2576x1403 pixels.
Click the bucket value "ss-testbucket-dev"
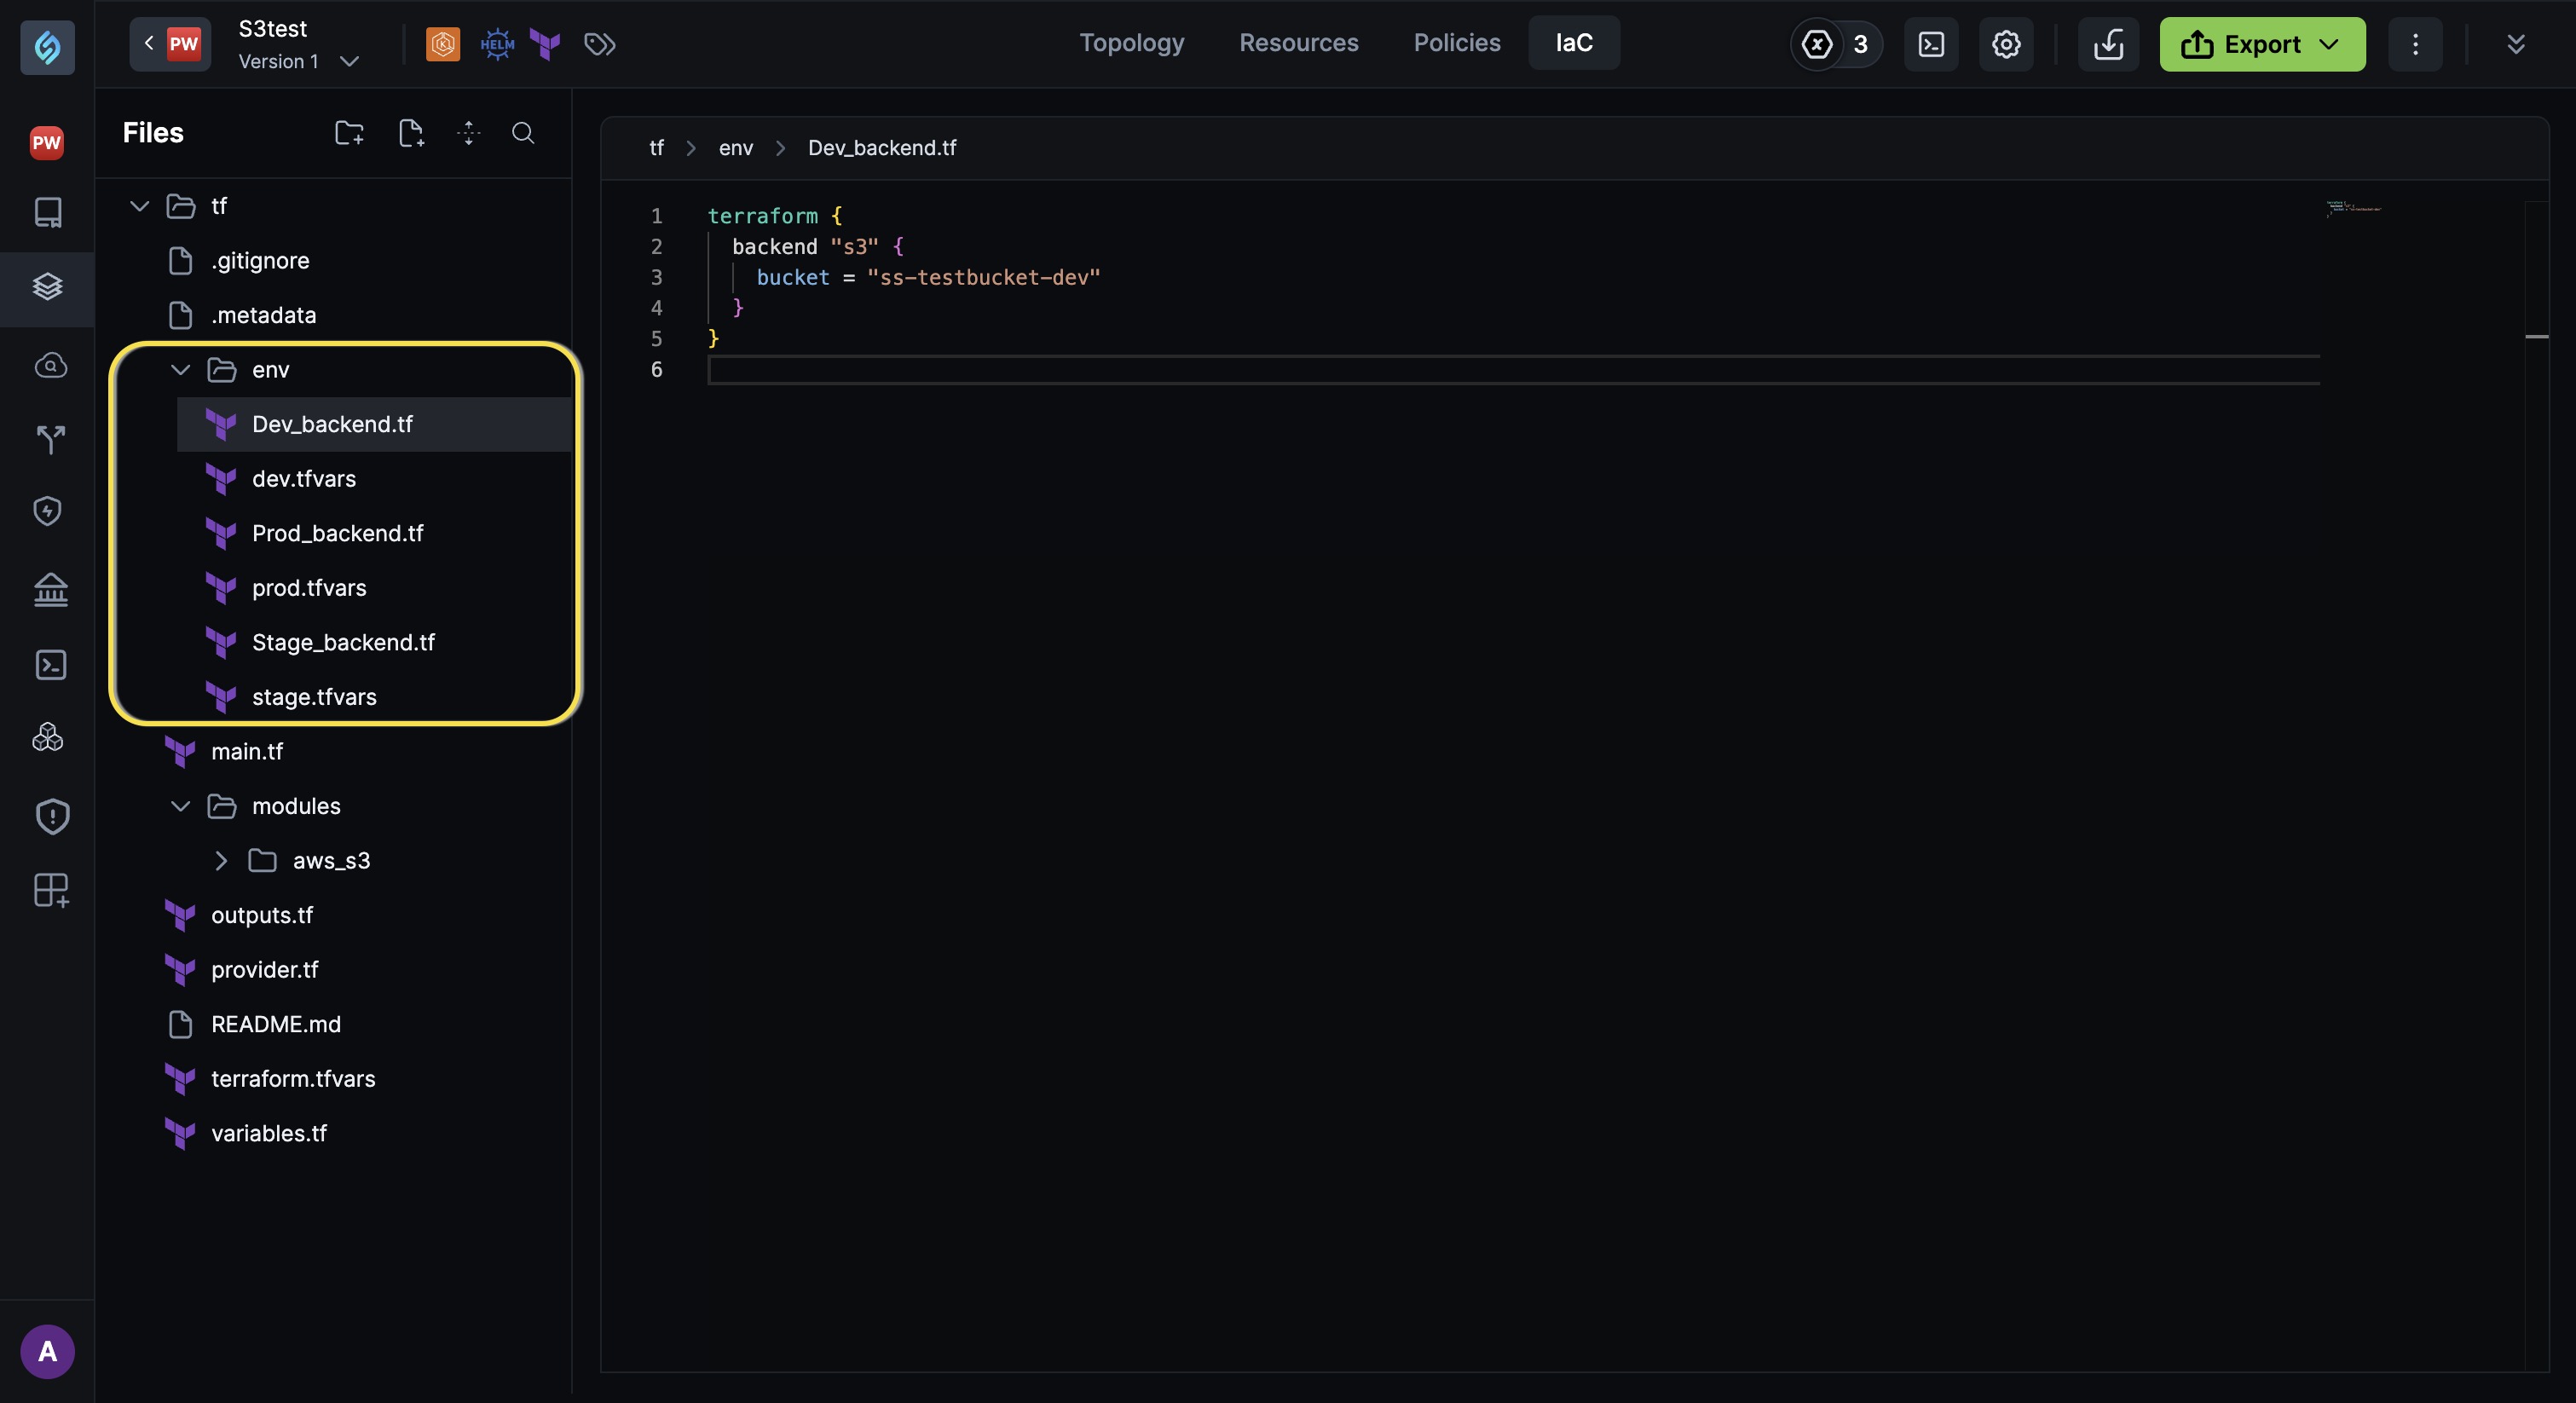(x=983, y=277)
